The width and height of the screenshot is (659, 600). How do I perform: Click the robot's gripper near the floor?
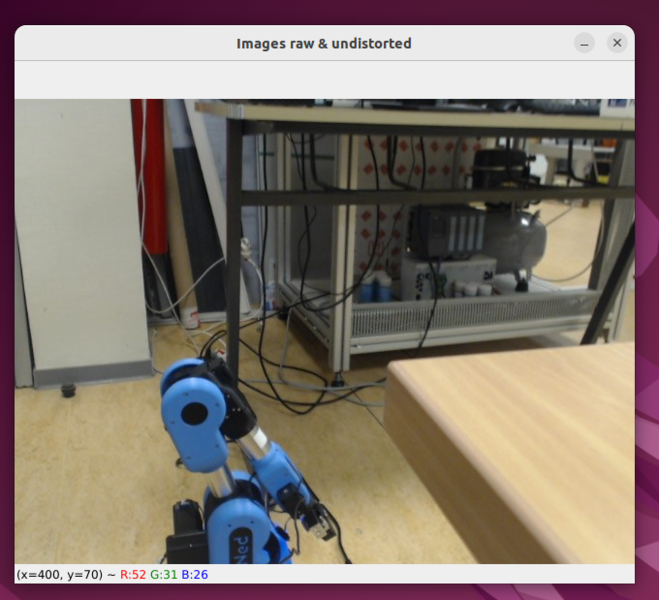320,520
